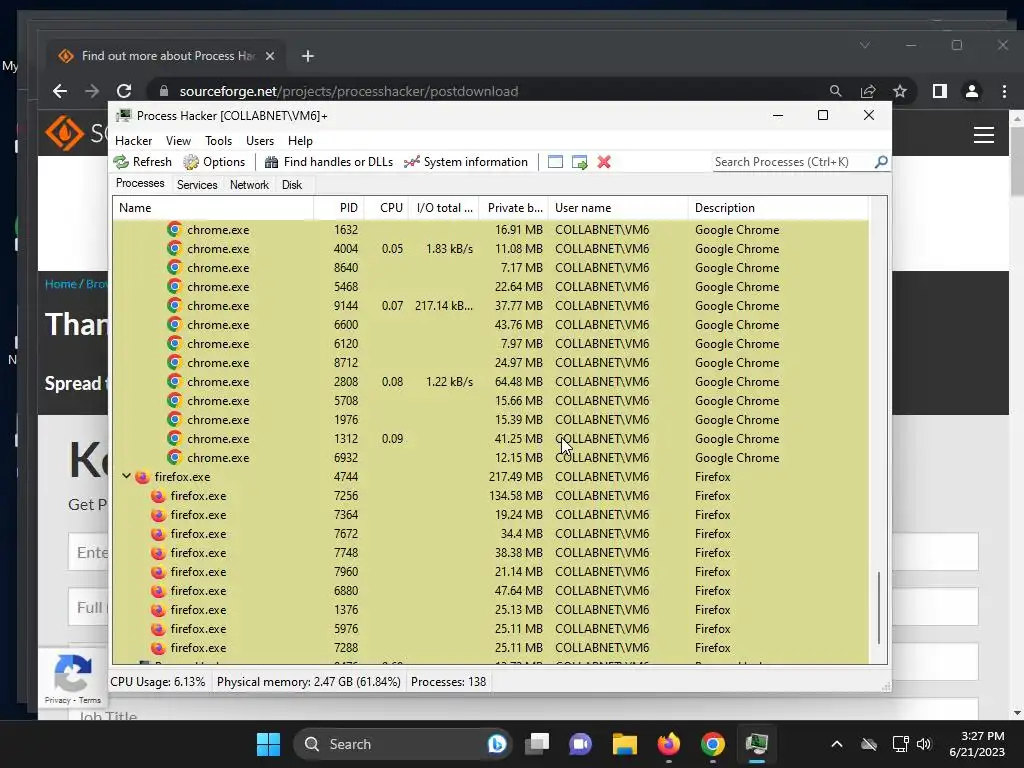Switch to the Network tab
1024x768 pixels.
point(249,185)
